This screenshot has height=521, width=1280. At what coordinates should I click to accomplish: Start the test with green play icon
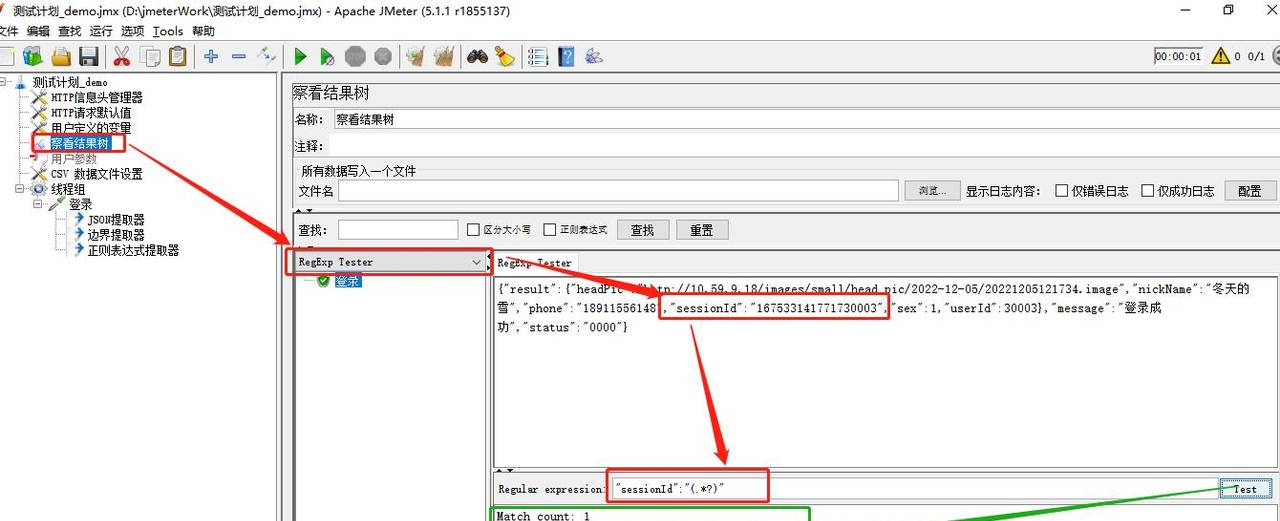pyautogui.click(x=300, y=56)
